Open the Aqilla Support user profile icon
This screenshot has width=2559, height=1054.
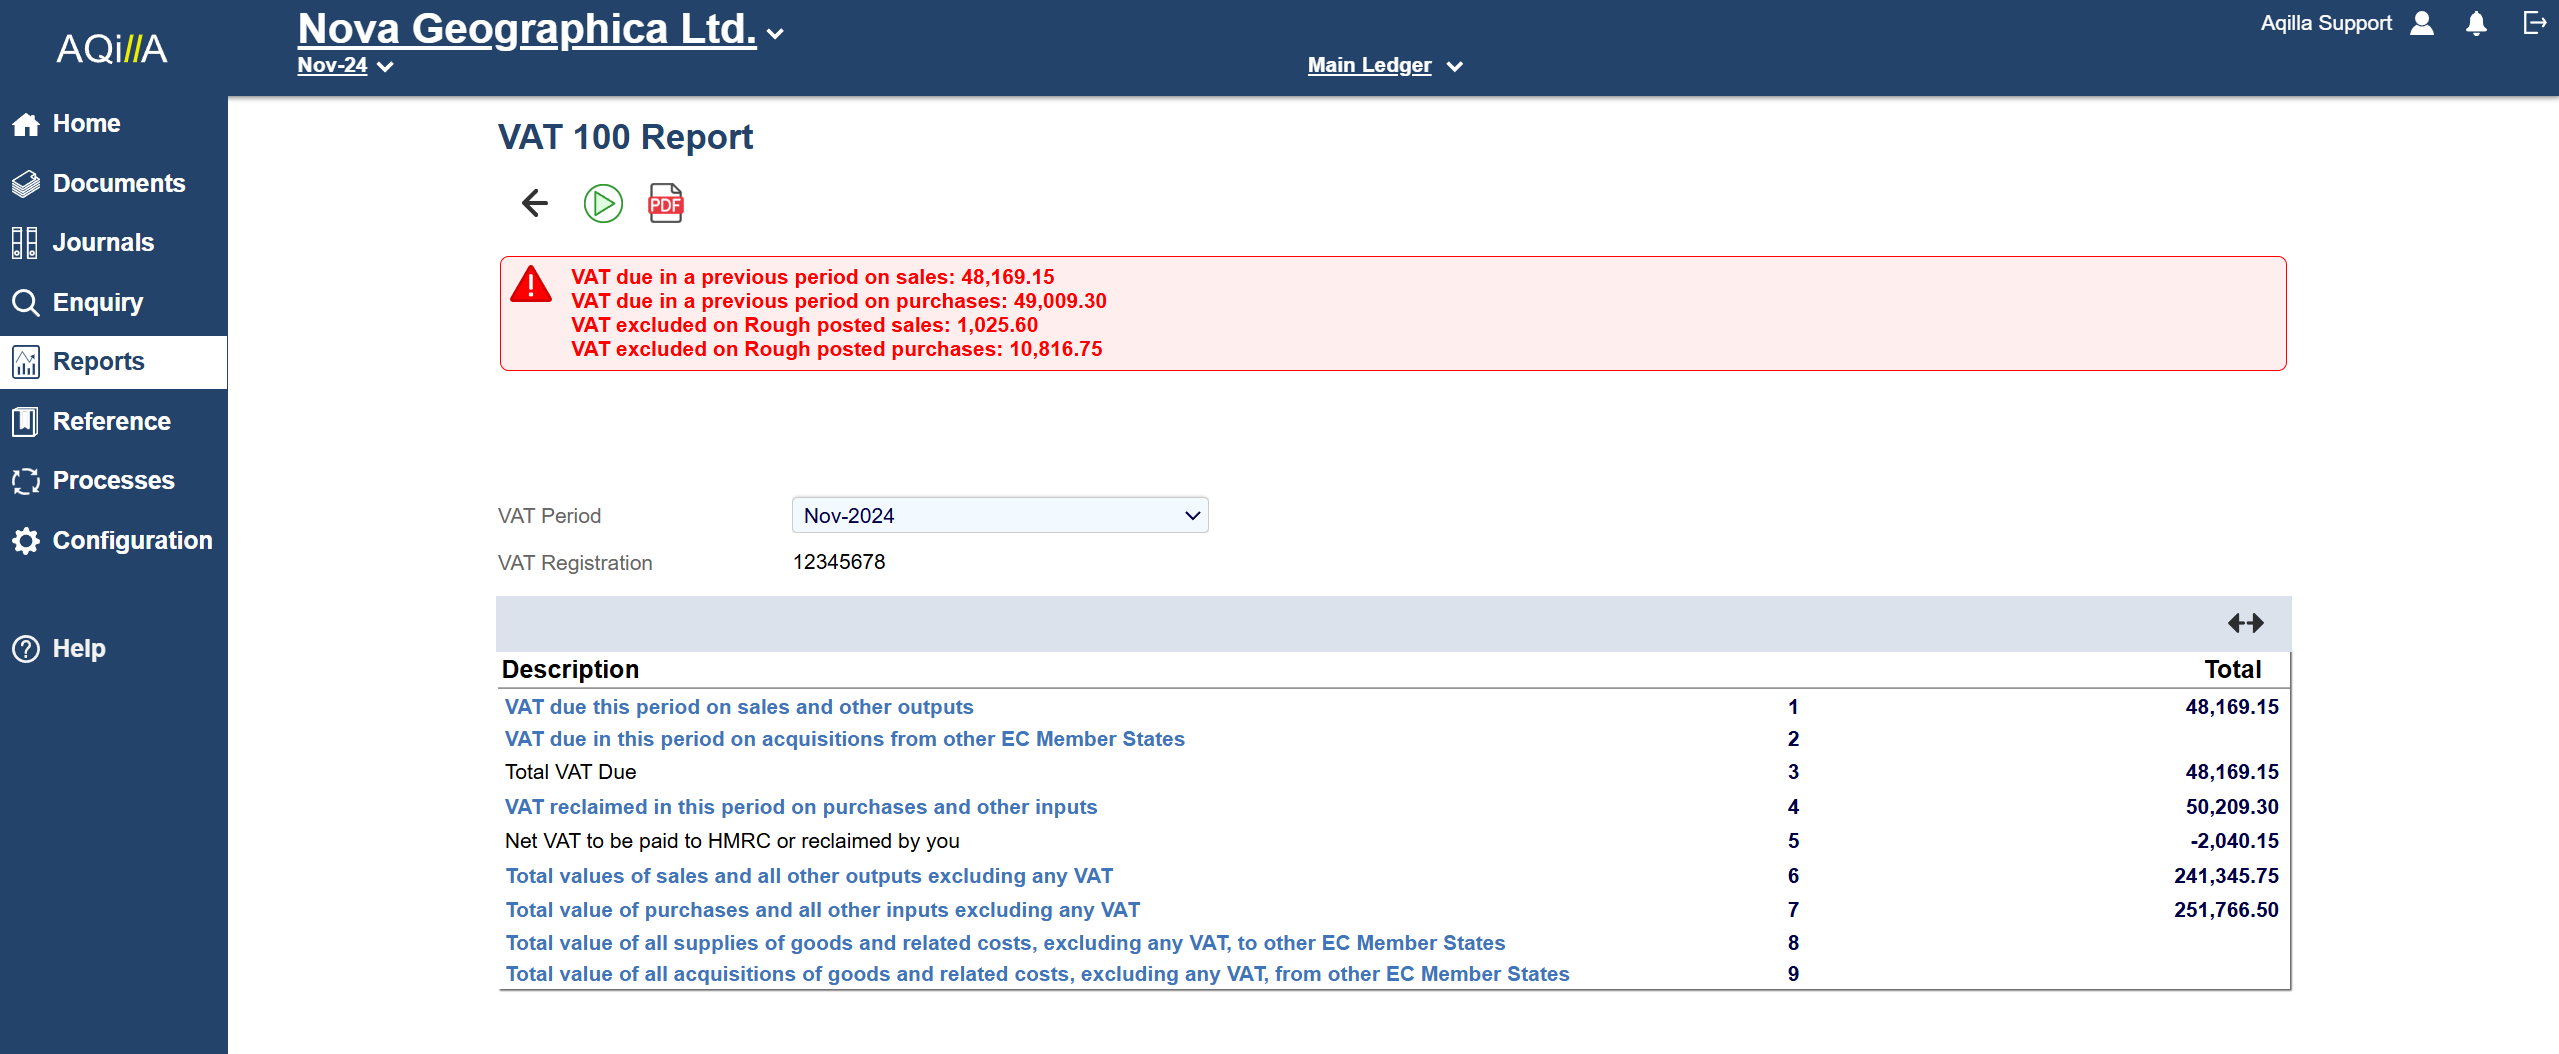tap(2421, 24)
